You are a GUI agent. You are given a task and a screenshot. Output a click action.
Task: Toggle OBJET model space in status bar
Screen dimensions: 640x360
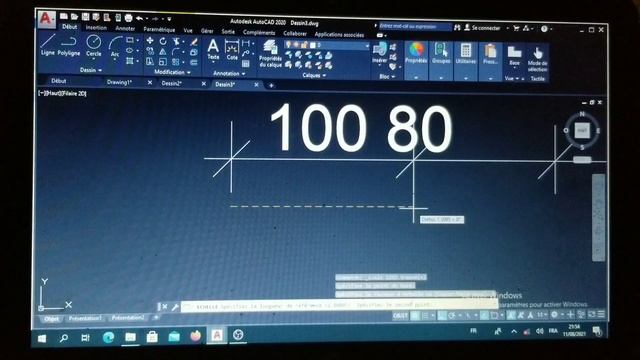(400, 316)
